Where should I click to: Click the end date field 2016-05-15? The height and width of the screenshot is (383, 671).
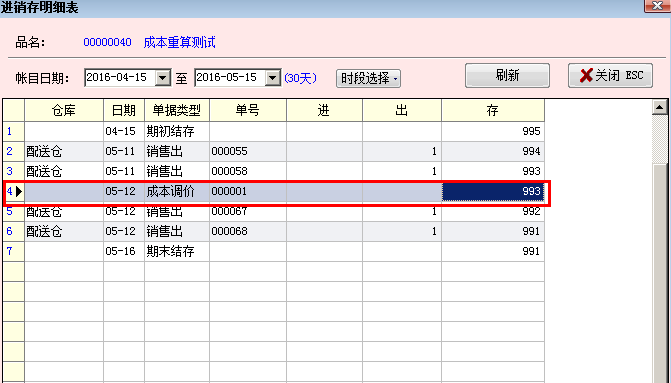click(x=230, y=77)
